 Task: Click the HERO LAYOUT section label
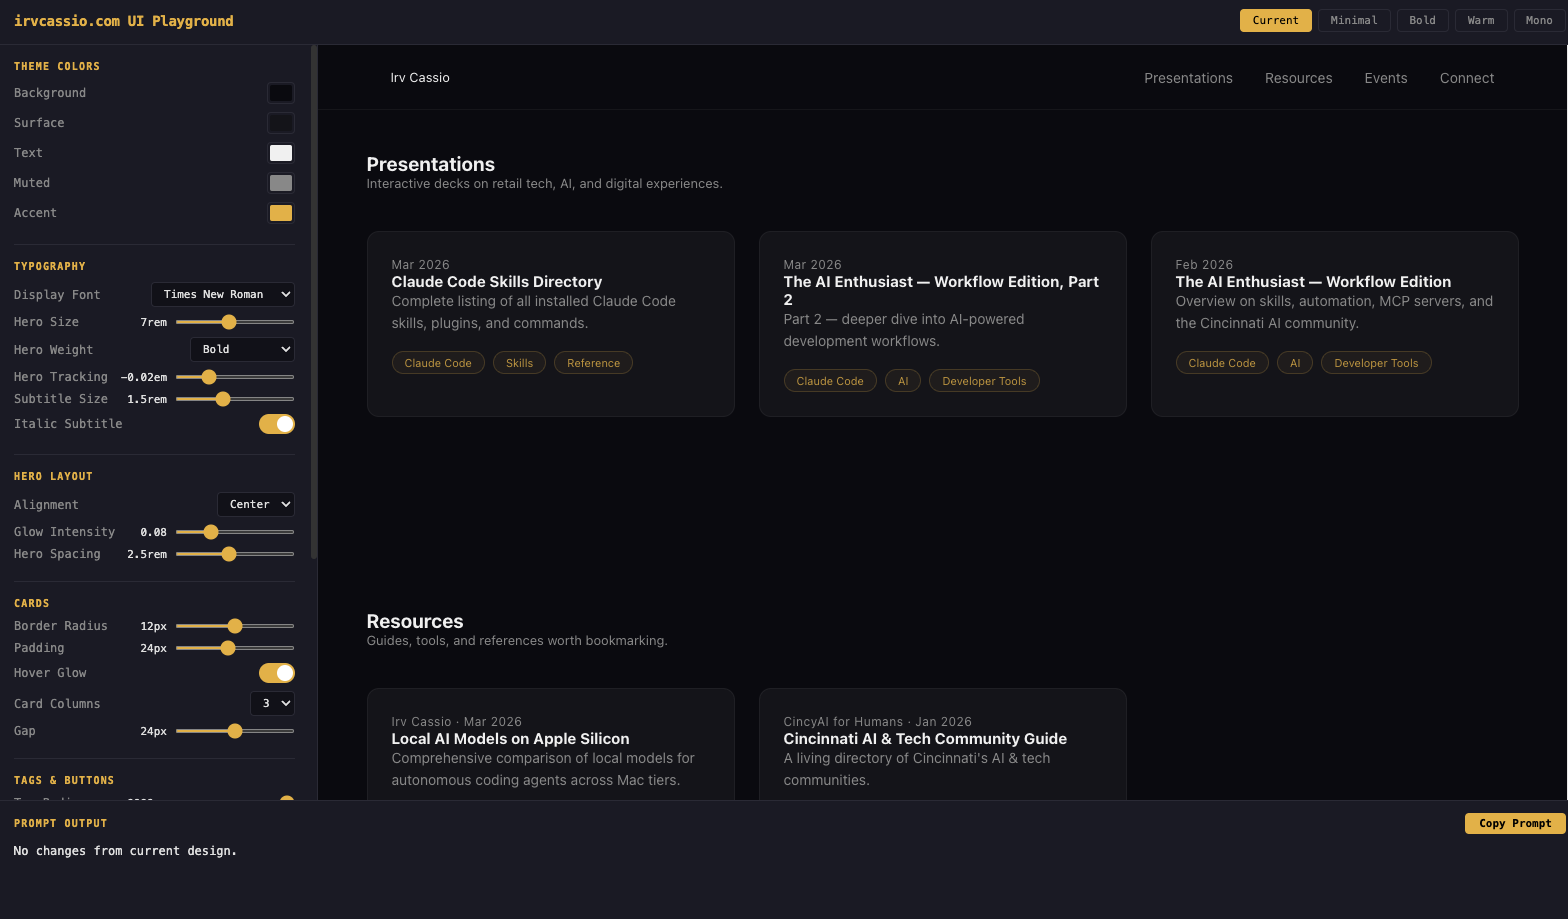(x=53, y=476)
